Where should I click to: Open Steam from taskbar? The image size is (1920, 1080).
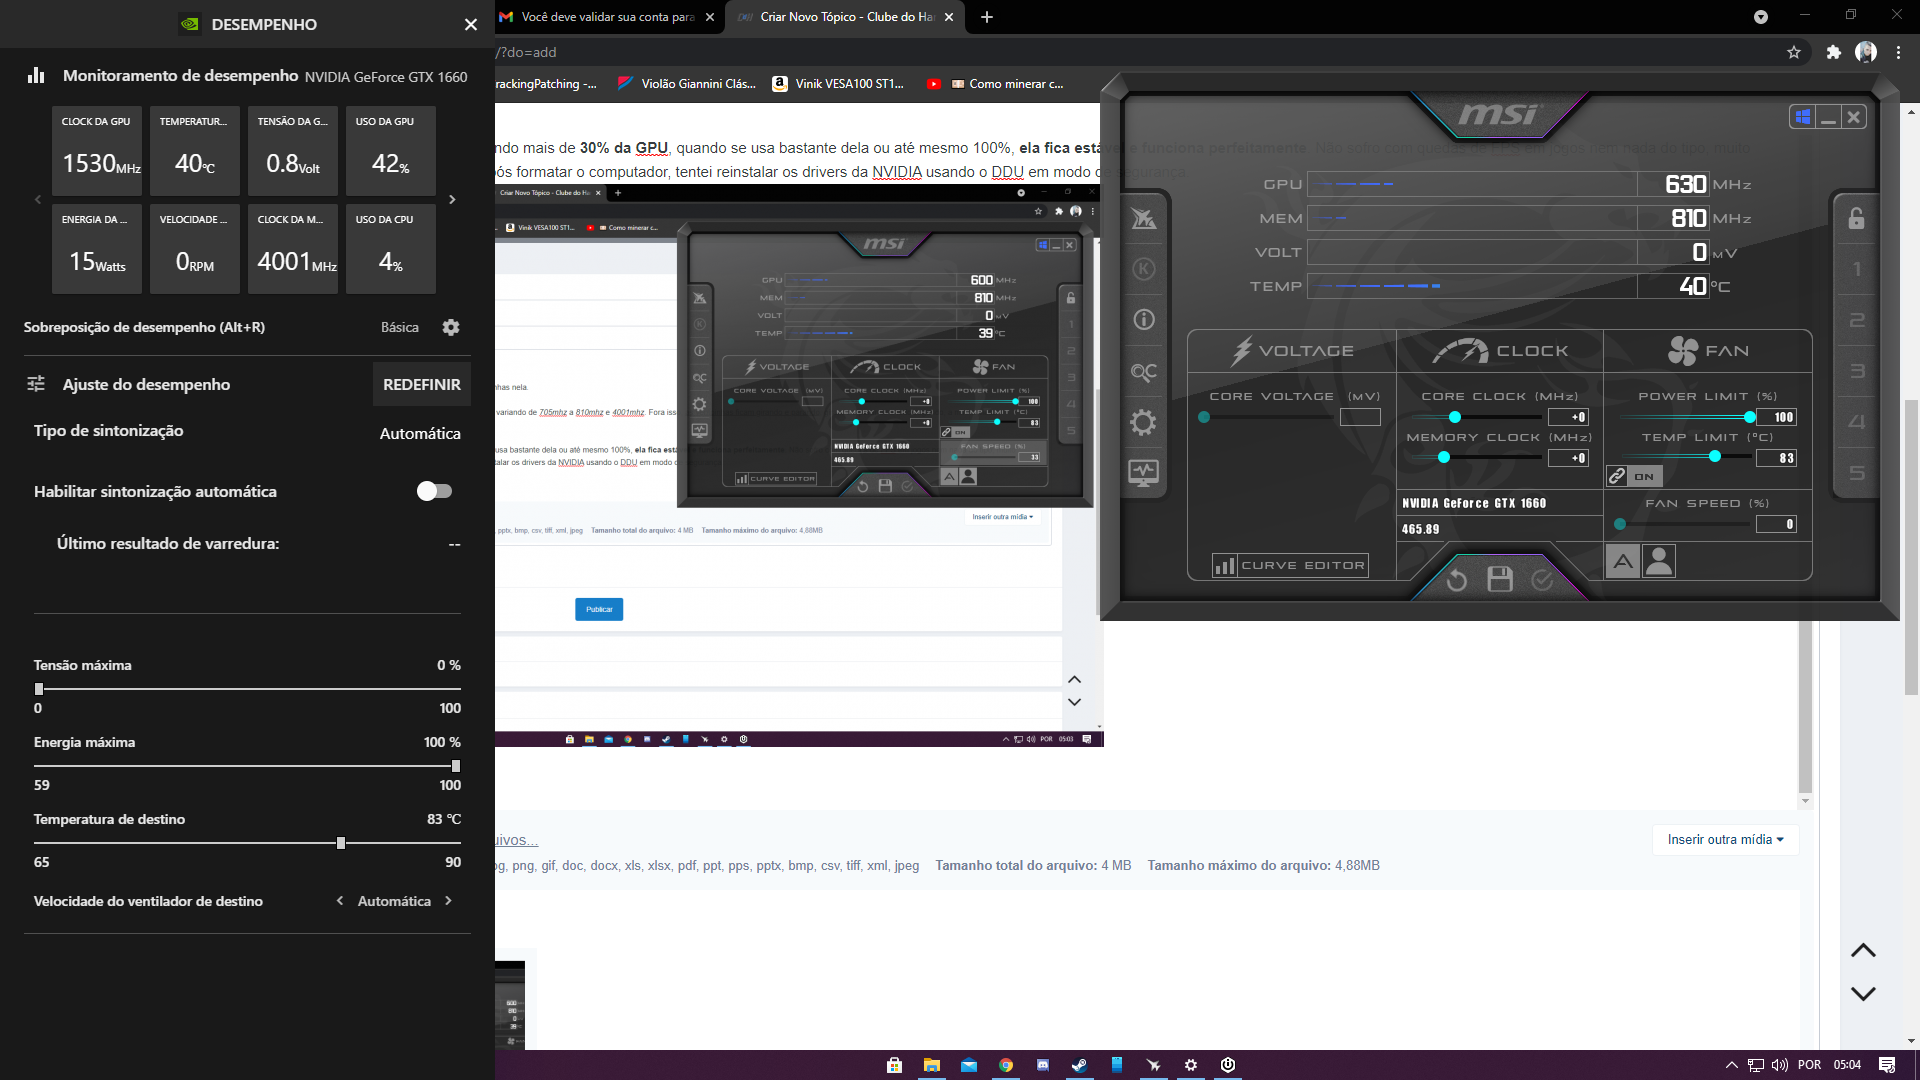1080,1065
